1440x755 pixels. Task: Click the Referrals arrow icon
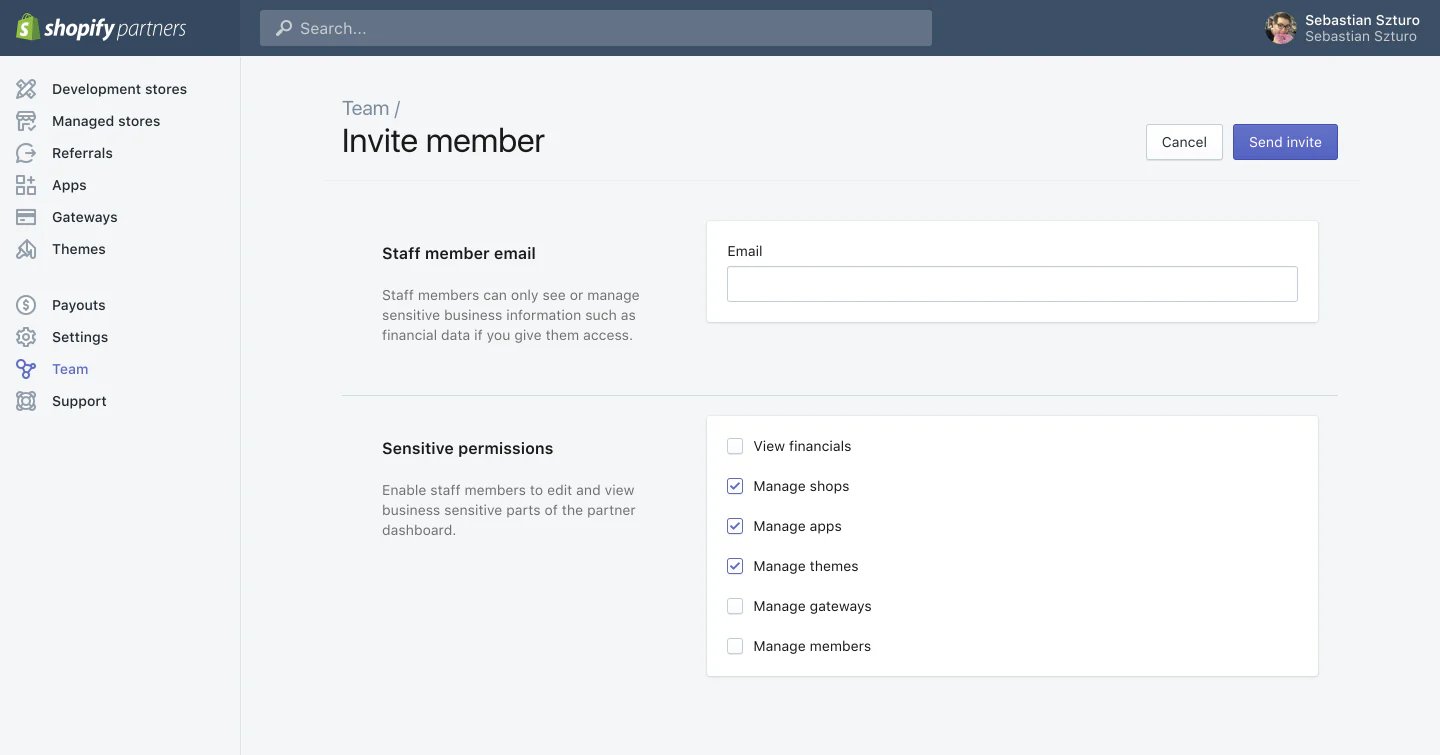click(x=26, y=152)
